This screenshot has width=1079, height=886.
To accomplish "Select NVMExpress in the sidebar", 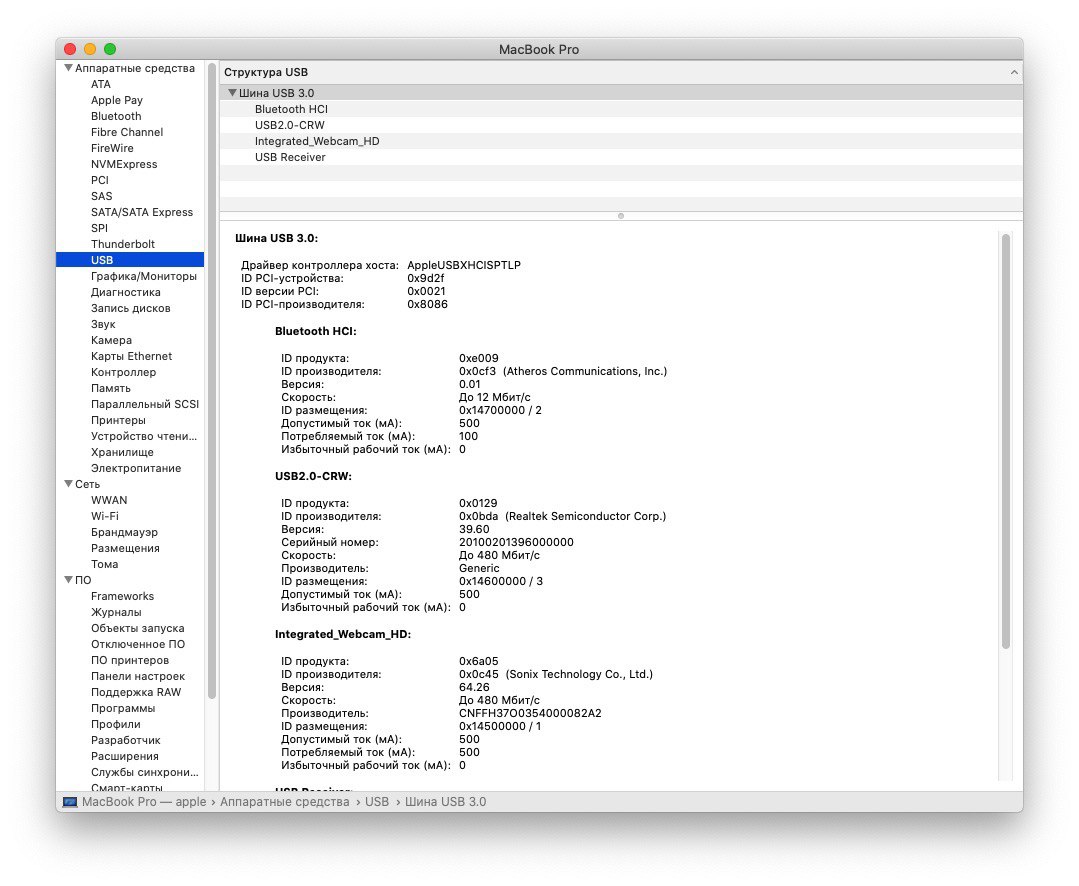I will click(x=124, y=164).
